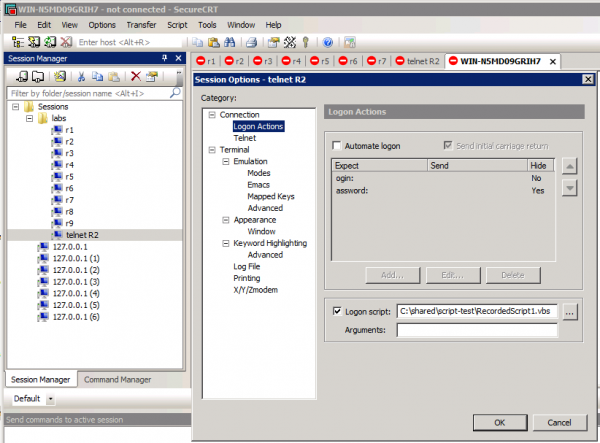Screen dimensions: 600x443
Task: Uncheck the Logon script checkbox
Action: tap(337, 312)
